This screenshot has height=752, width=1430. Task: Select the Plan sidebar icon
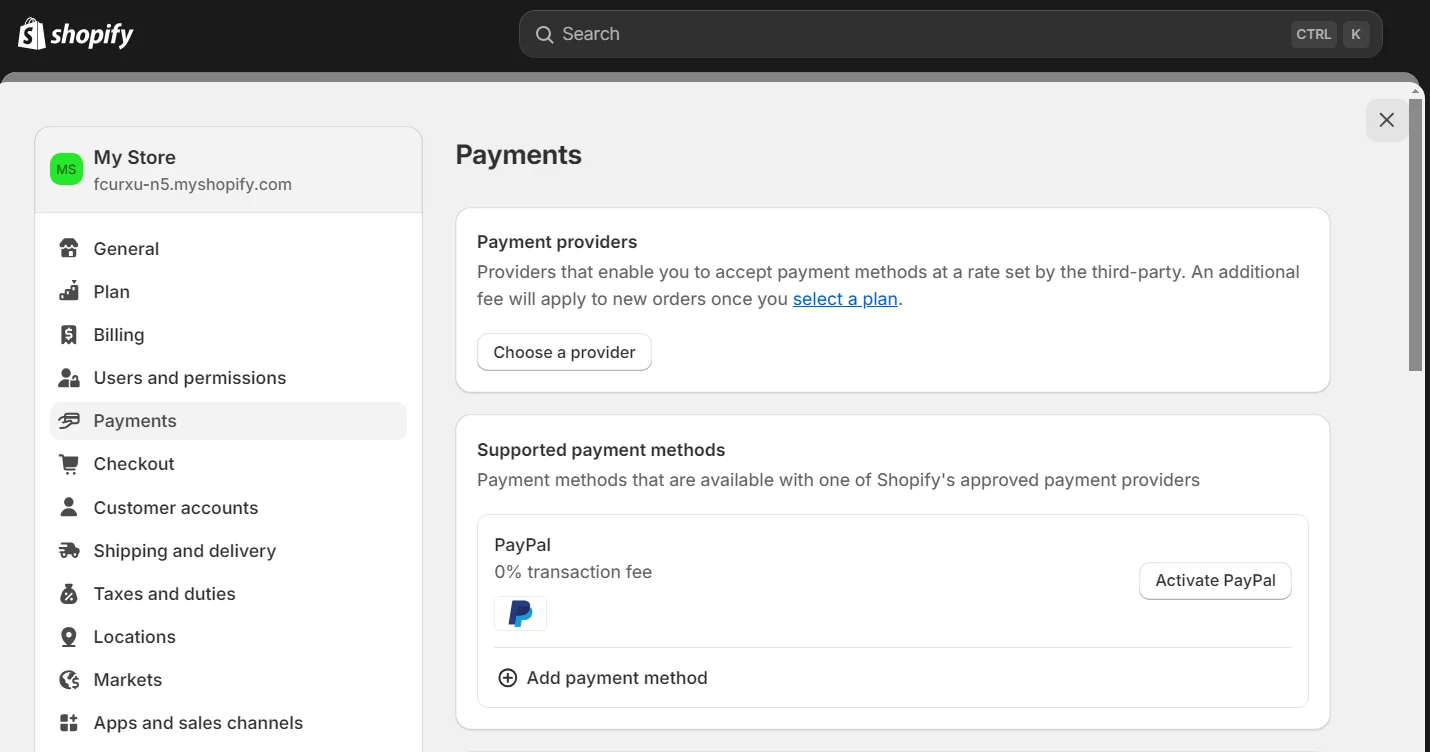click(x=69, y=291)
